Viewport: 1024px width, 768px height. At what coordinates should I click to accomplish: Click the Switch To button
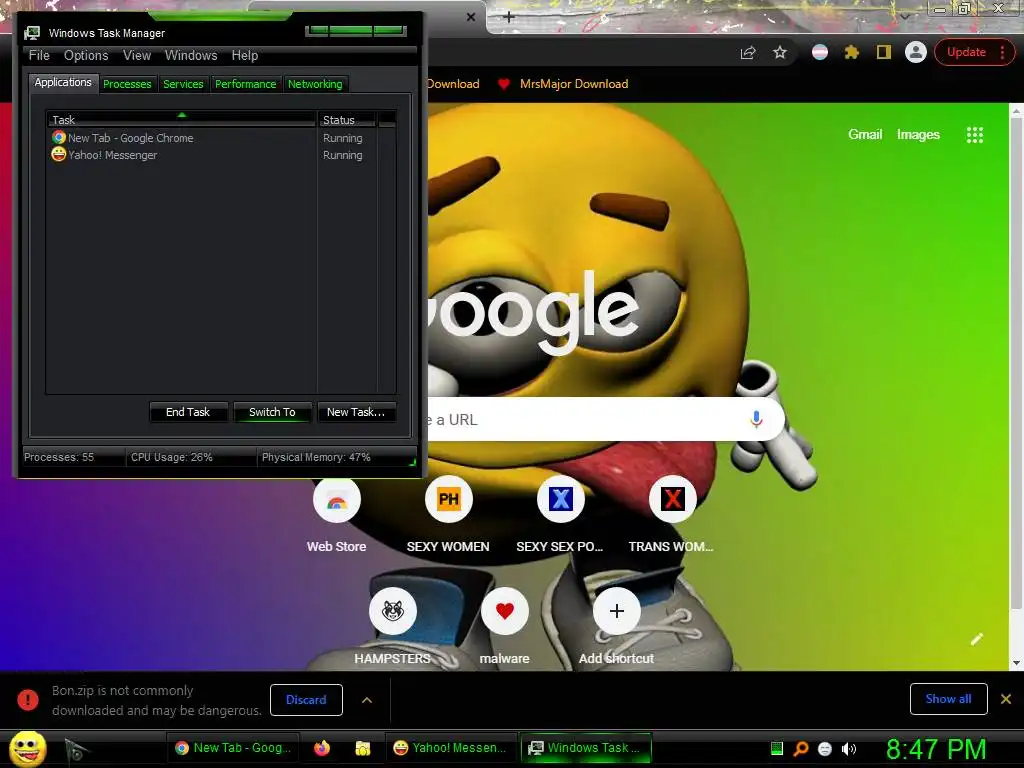pos(272,412)
